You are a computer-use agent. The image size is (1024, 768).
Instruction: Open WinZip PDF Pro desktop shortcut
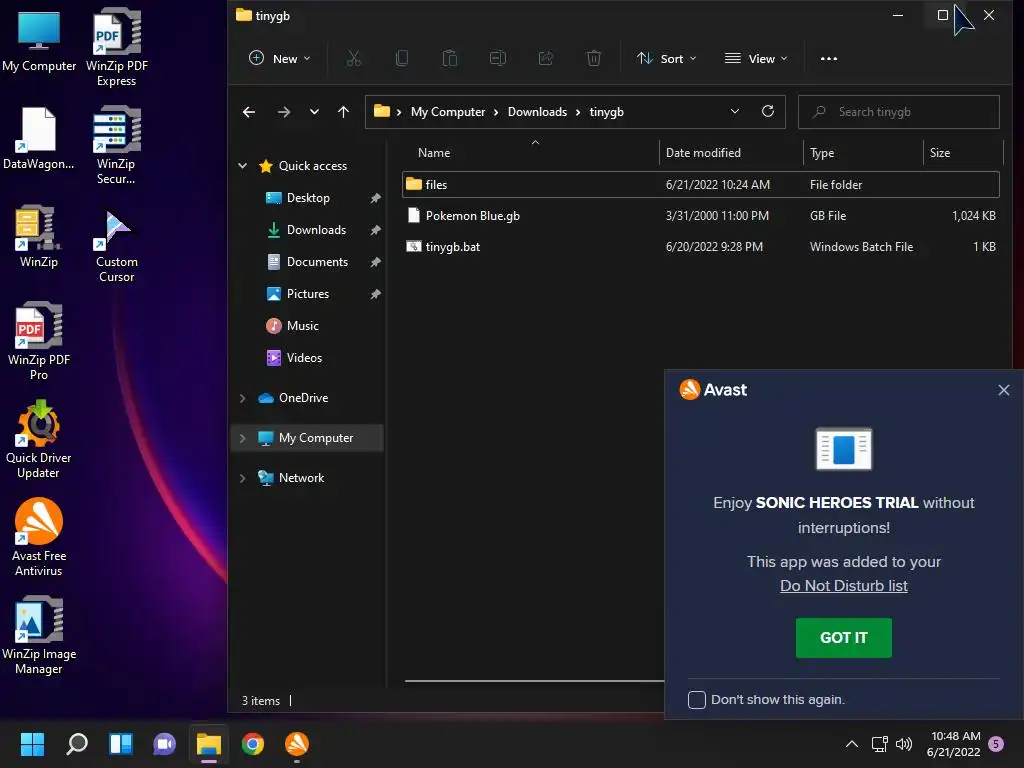pyautogui.click(x=39, y=341)
